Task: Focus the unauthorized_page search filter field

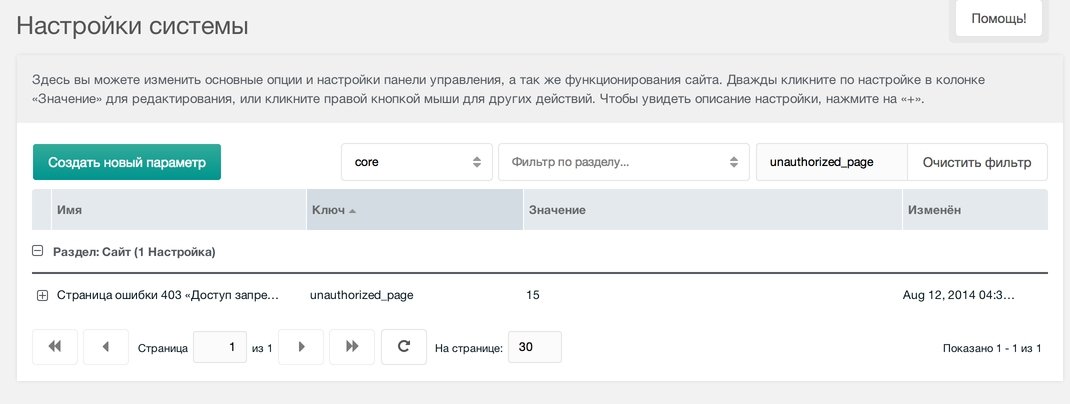Action: [831, 162]
